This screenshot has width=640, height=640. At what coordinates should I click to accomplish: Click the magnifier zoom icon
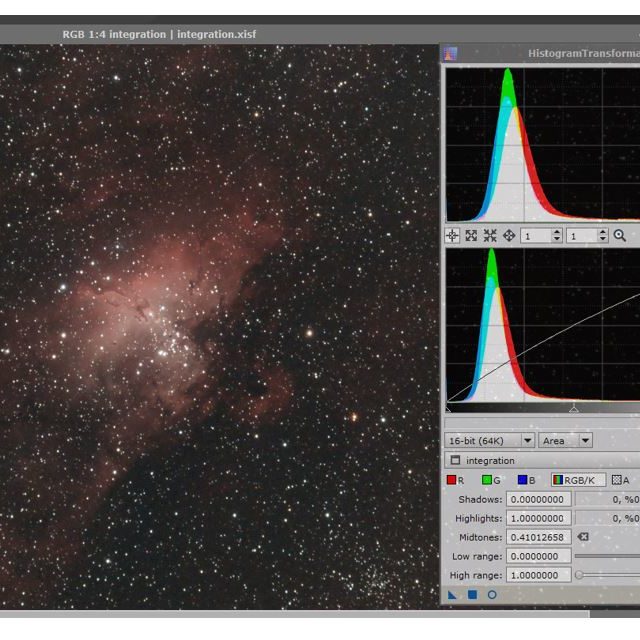click(x=620, y=236)
